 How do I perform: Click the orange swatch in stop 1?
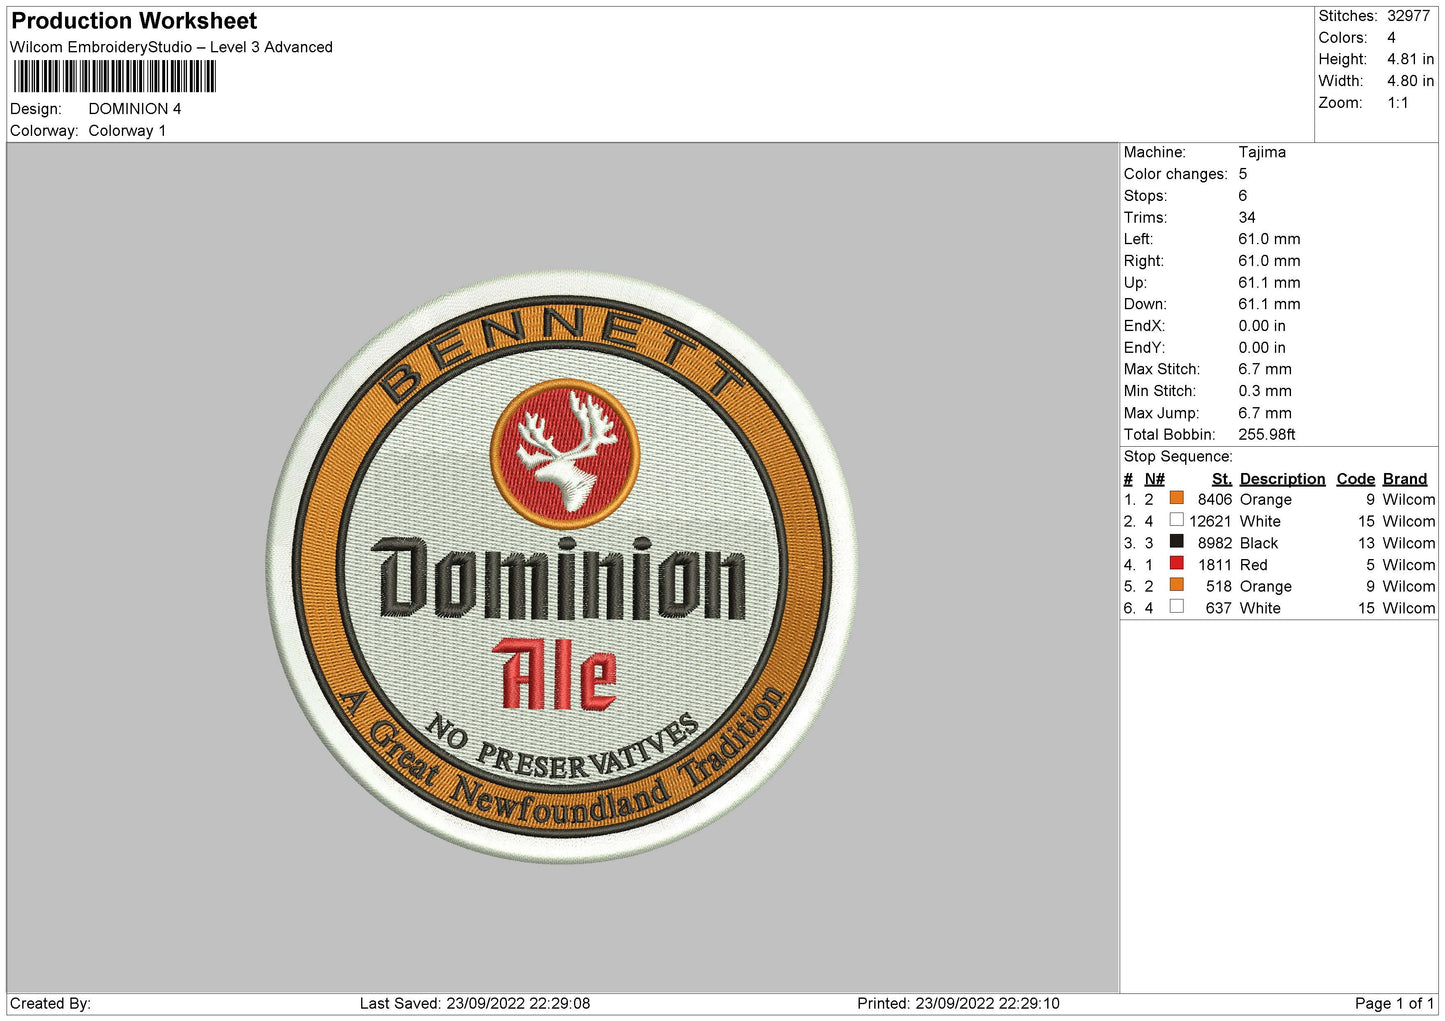1176,498
